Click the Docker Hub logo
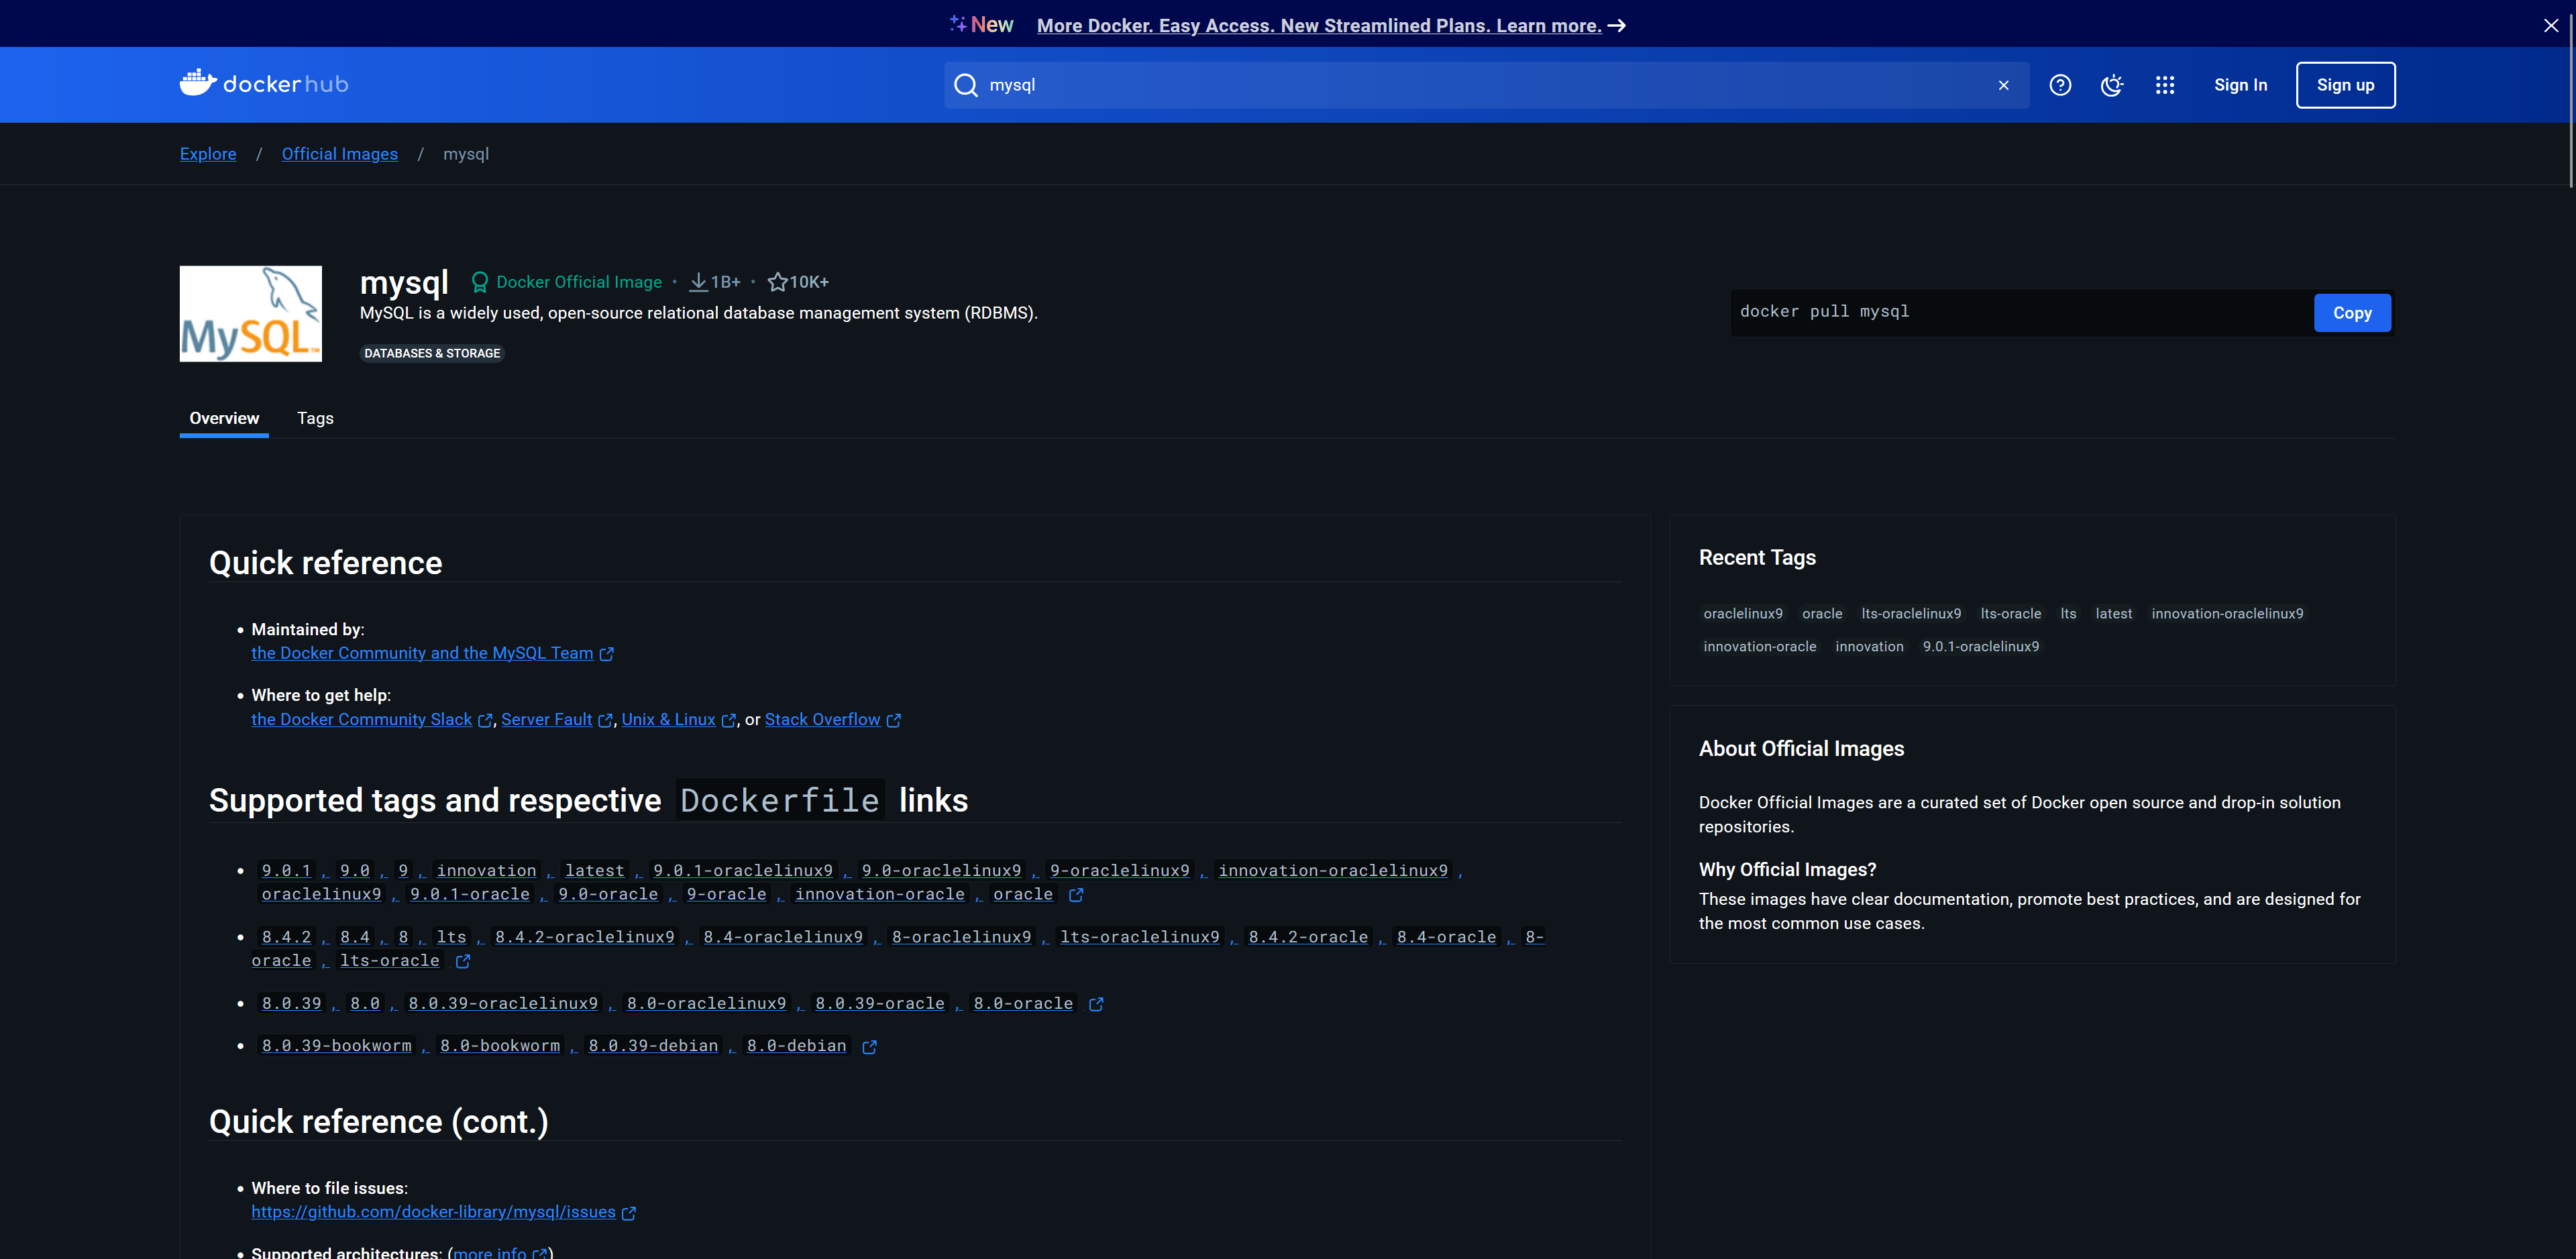 click(264, 84)
